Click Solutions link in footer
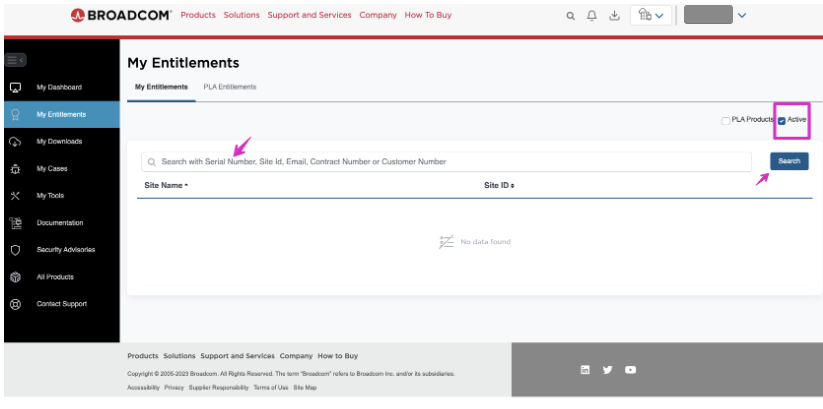Viewport: 823px width, 409px height. [x=179, y=356]
